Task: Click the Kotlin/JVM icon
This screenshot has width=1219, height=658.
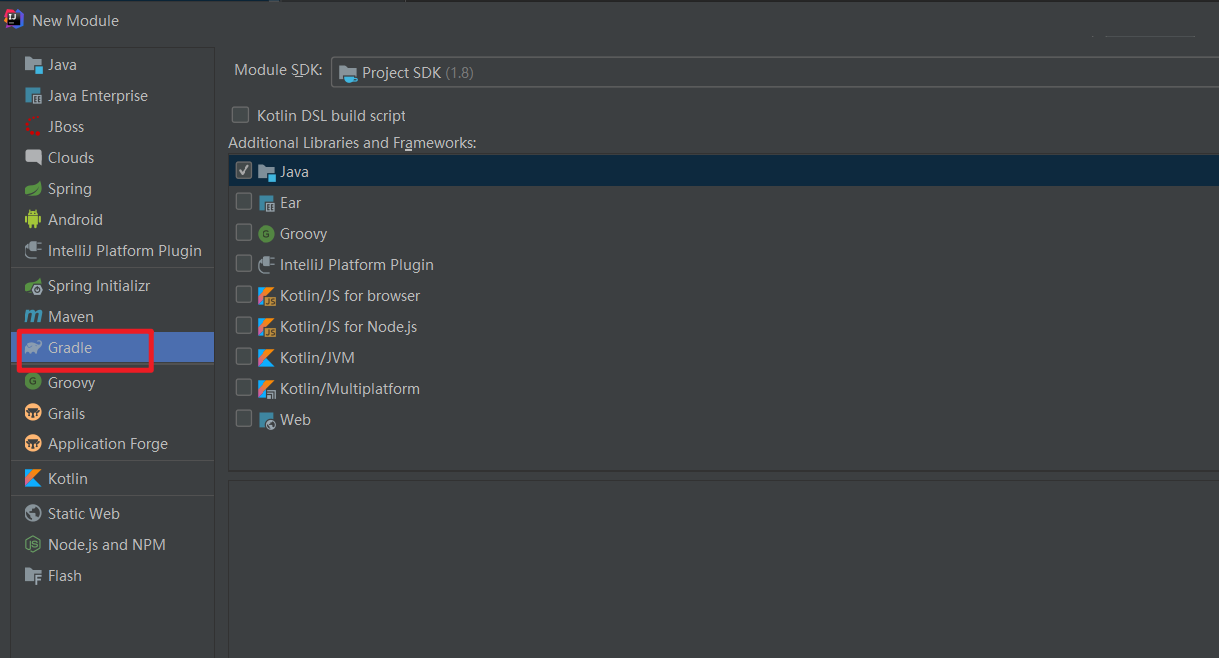Action: click(266, 358)
